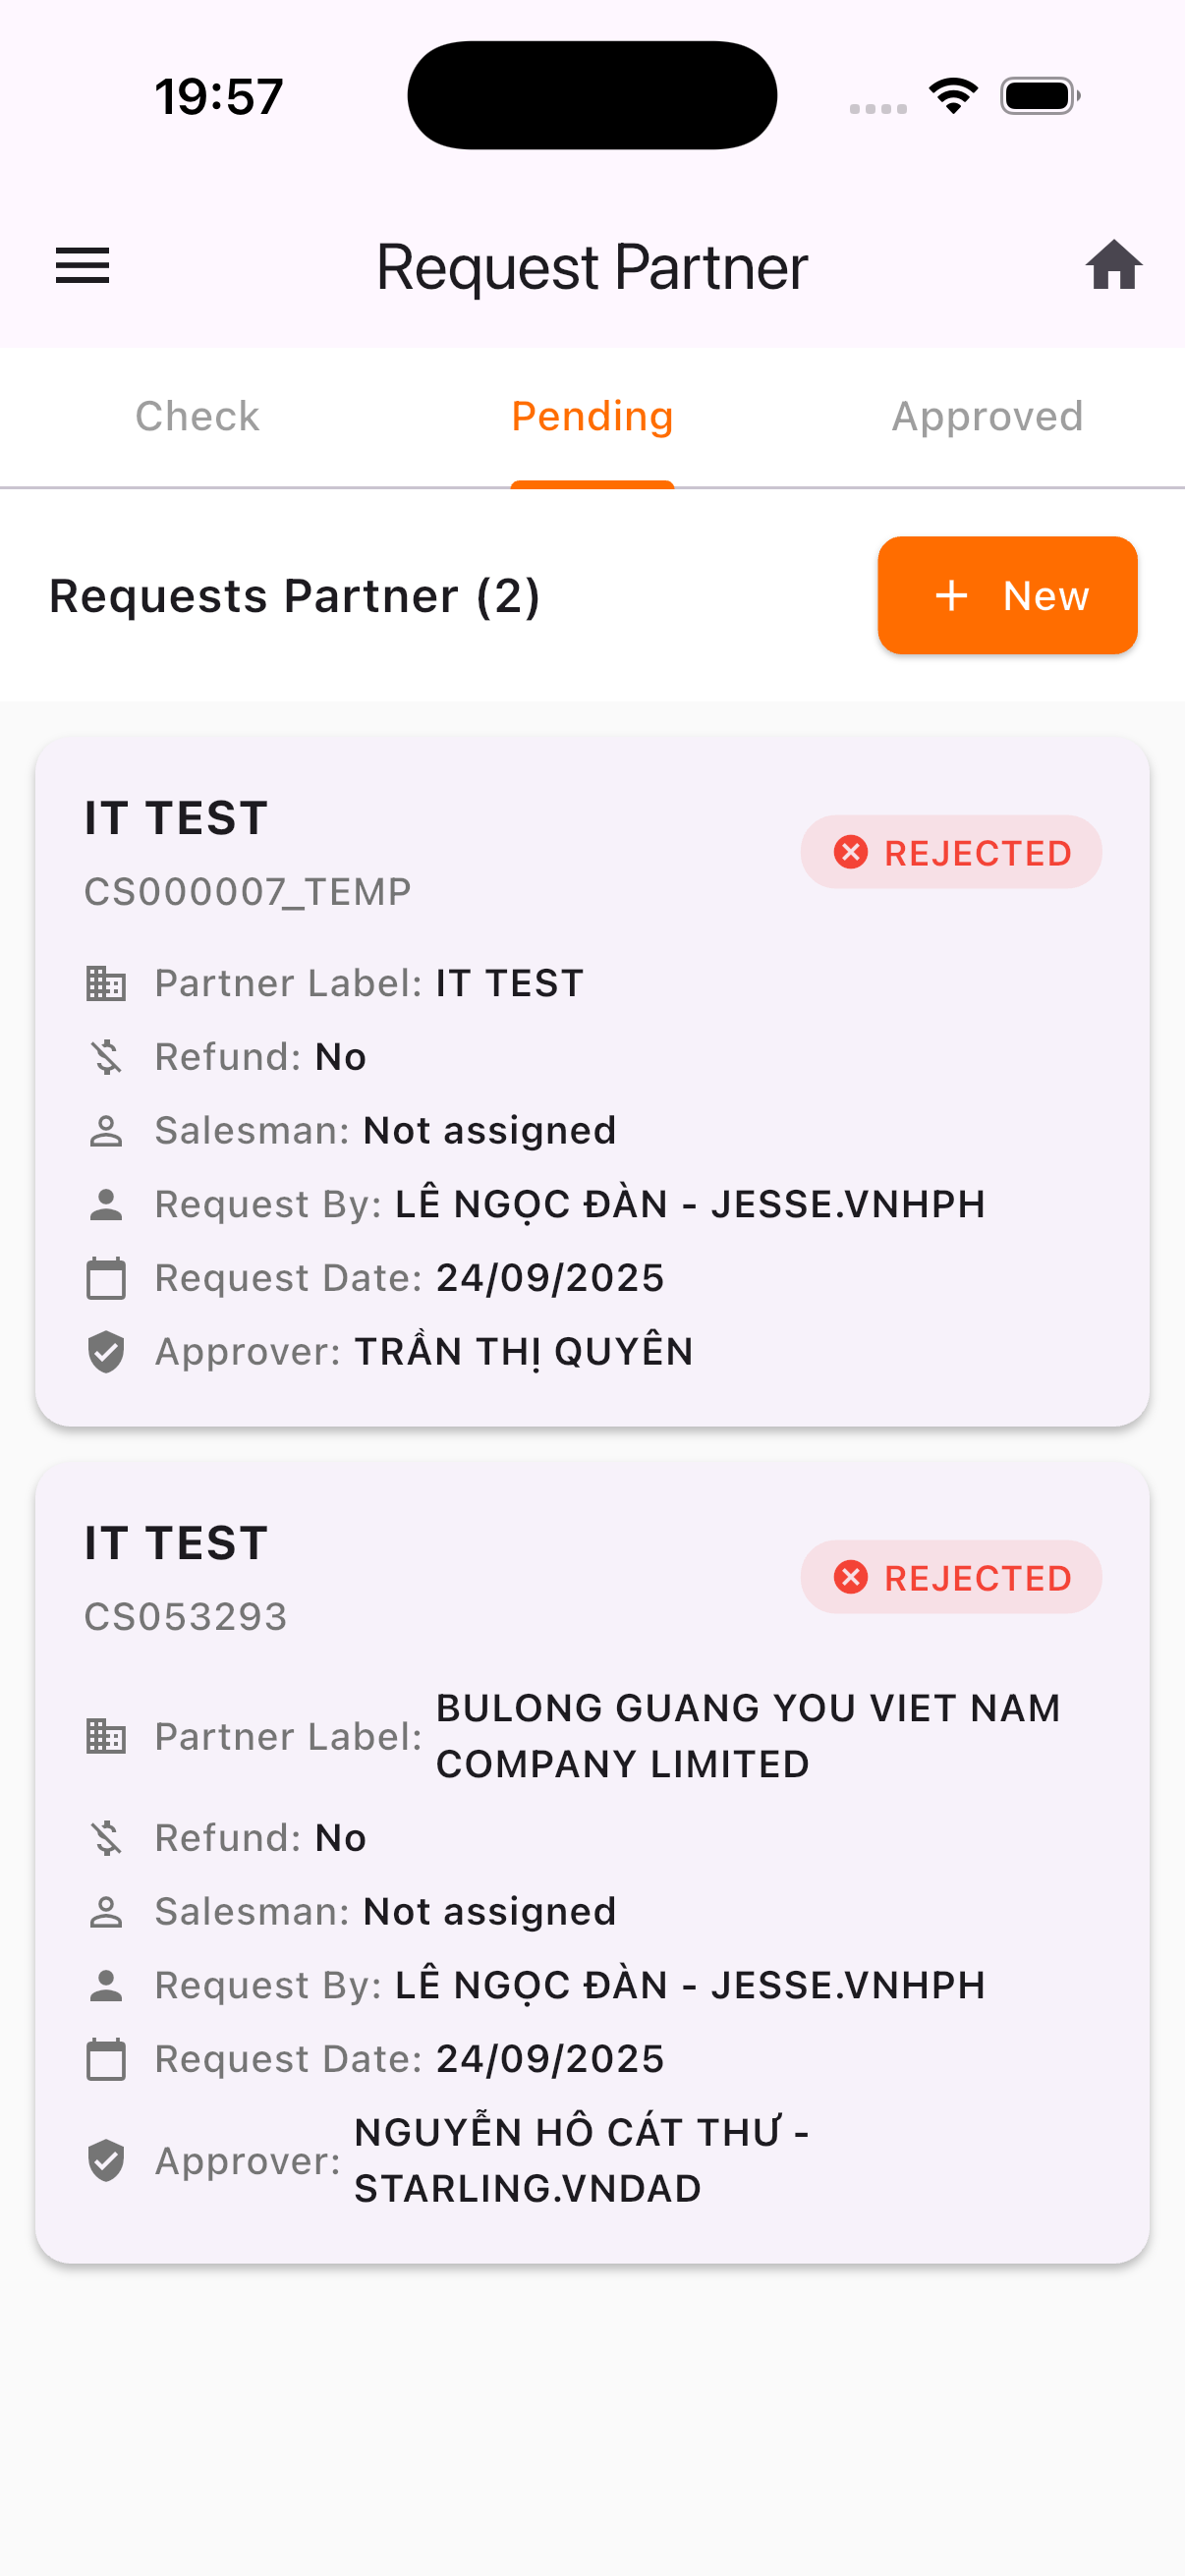Click the Requests Partner (2) heading
Image resolution: width=1185 pixels, height=2576 pixels.
(294, 595)
